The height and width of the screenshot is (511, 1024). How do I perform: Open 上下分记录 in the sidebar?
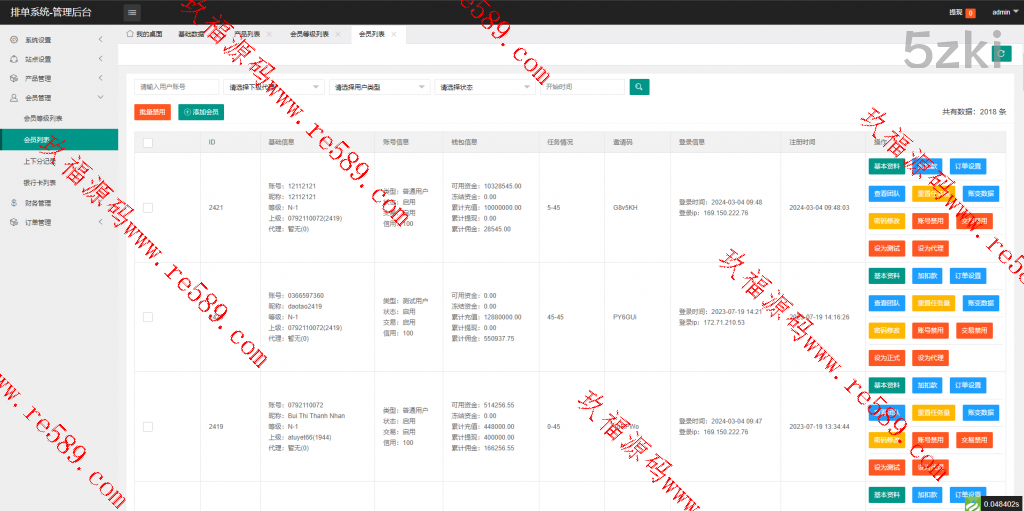(x=40, y=161)
